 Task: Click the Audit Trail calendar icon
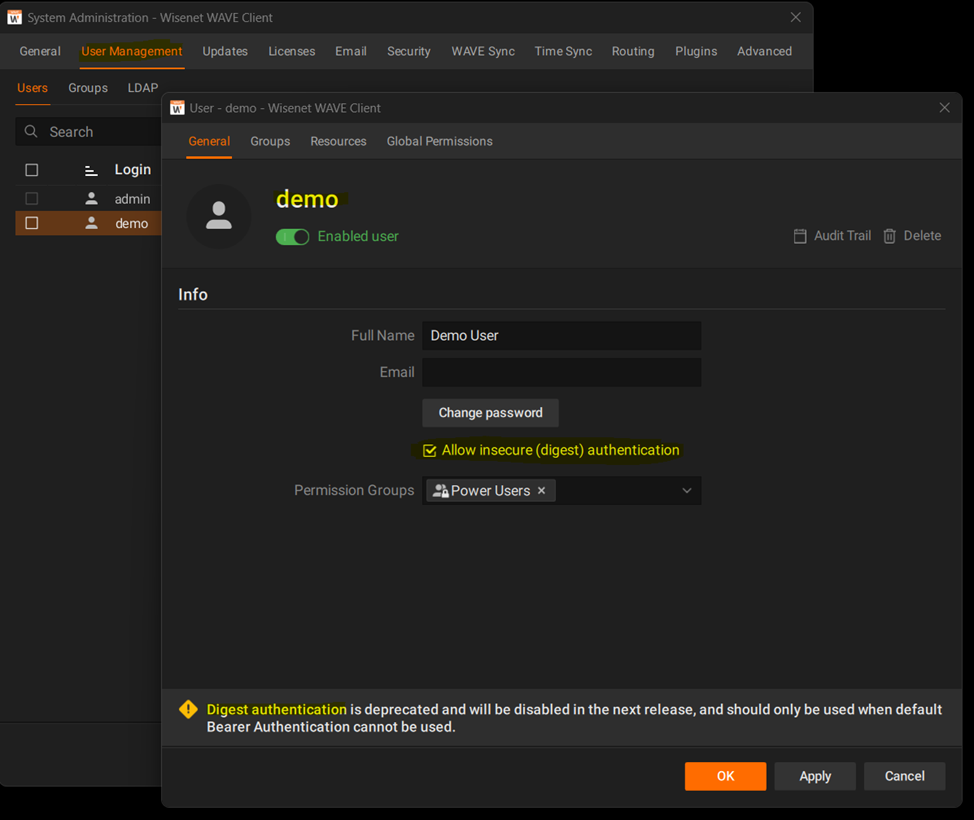[800, 236]
